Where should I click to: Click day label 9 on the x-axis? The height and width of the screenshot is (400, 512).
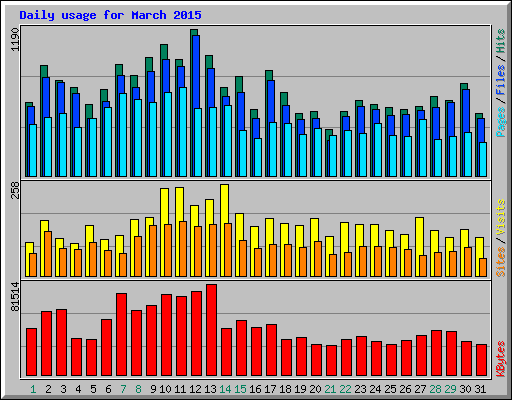click(153, 389)
